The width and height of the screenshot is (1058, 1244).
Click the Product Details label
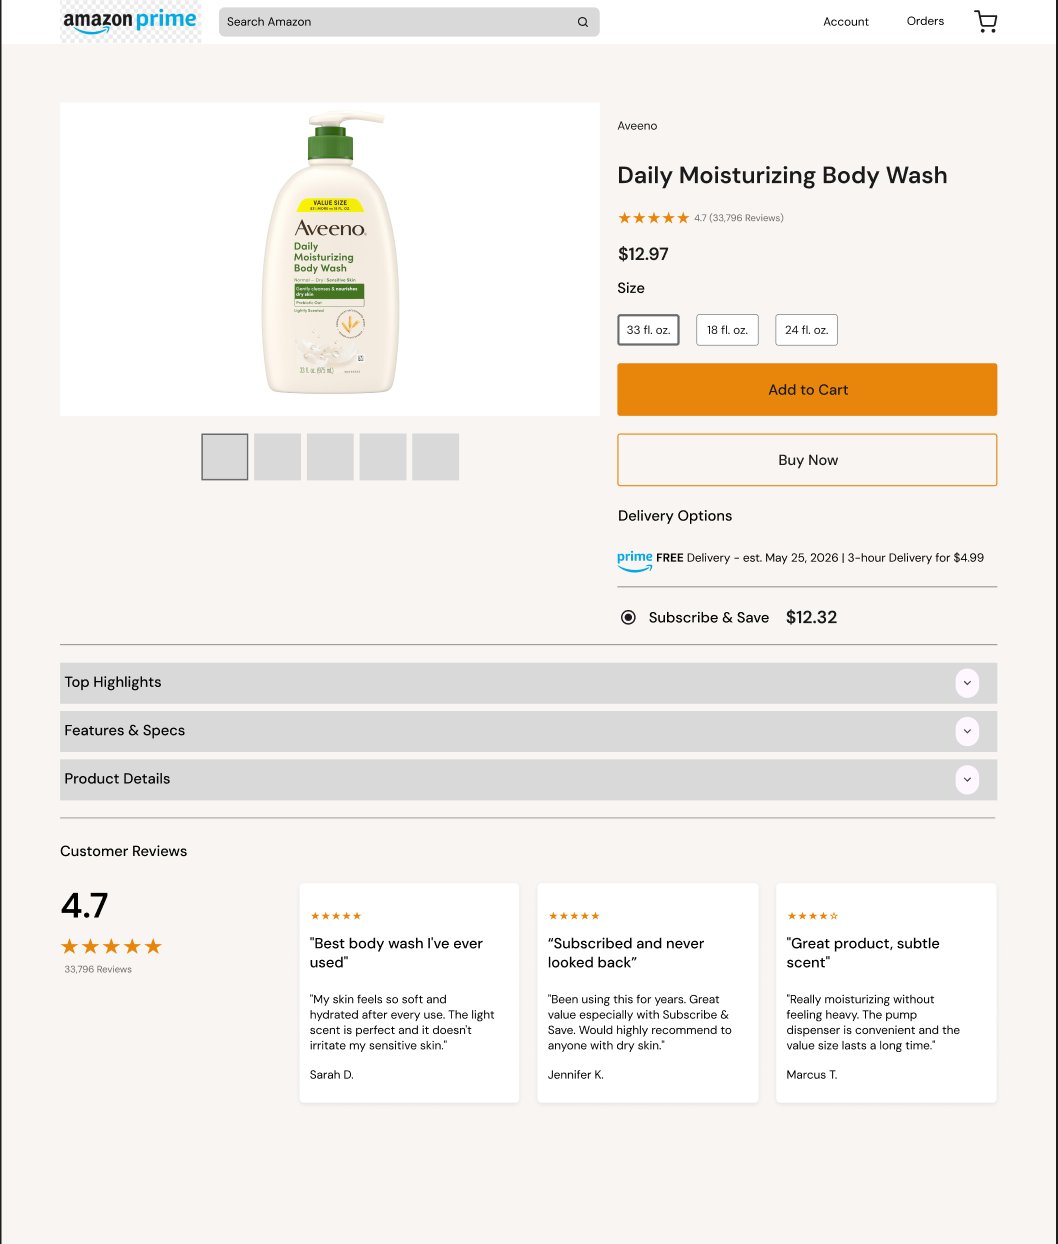click(117, 778)
